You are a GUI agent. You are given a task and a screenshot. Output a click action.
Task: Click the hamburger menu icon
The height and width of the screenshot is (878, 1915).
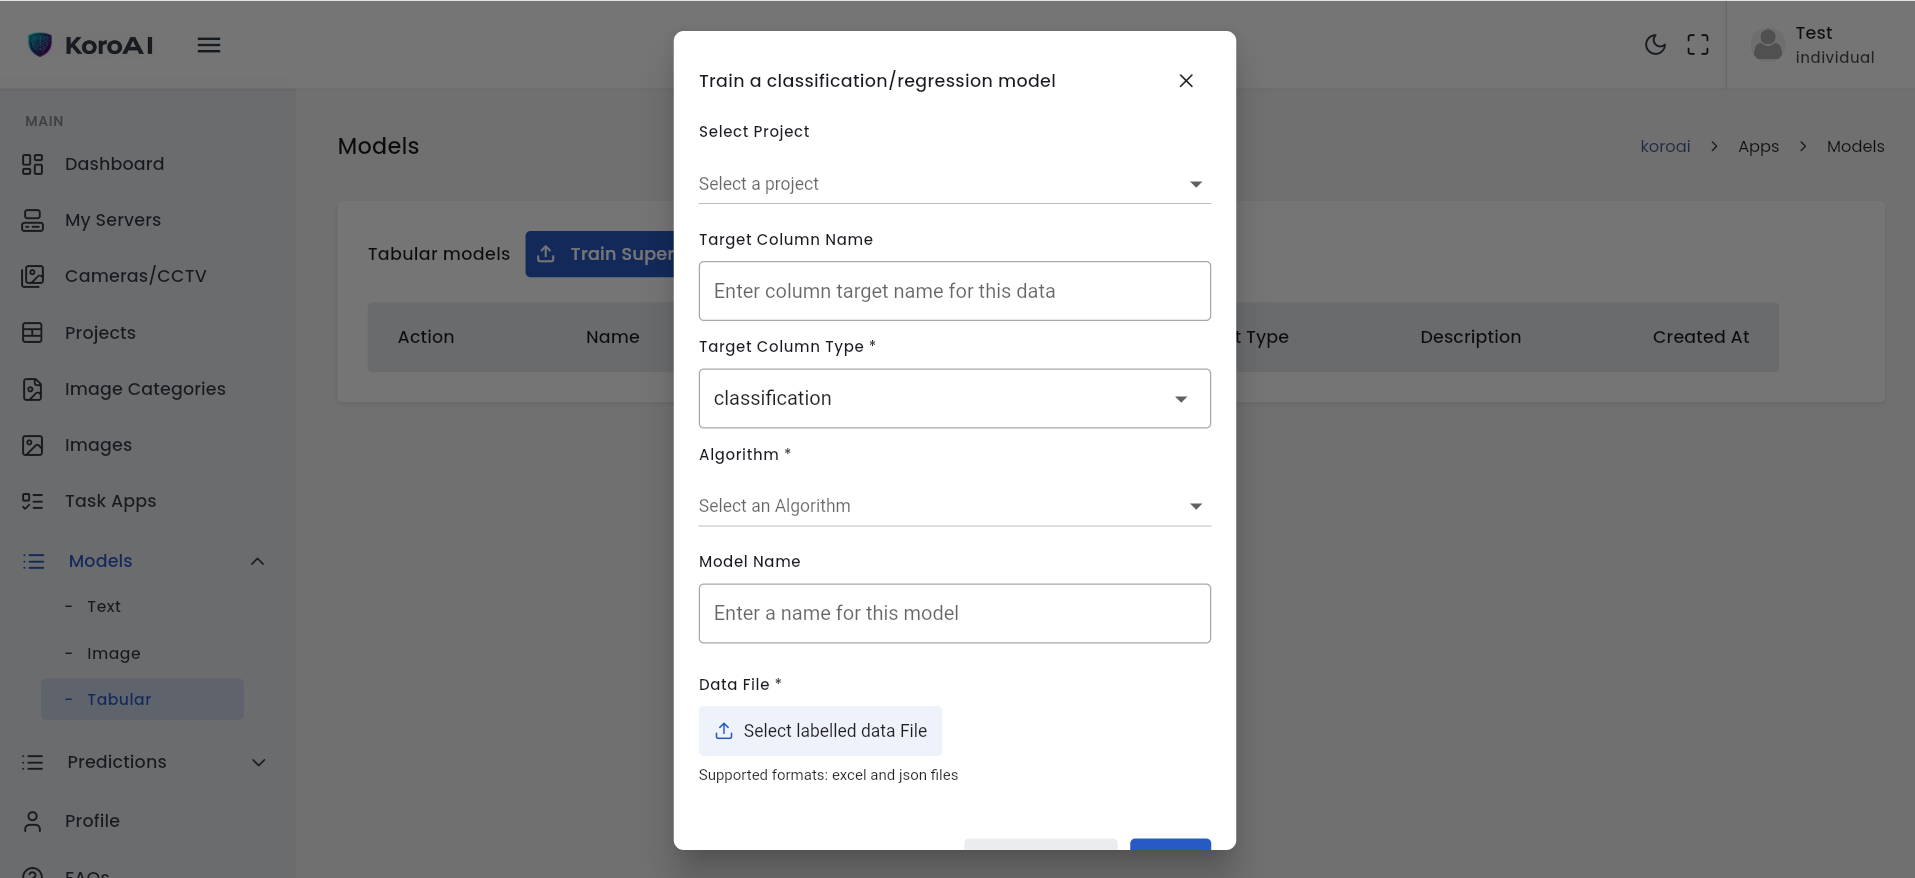click(x=209, y=45)
